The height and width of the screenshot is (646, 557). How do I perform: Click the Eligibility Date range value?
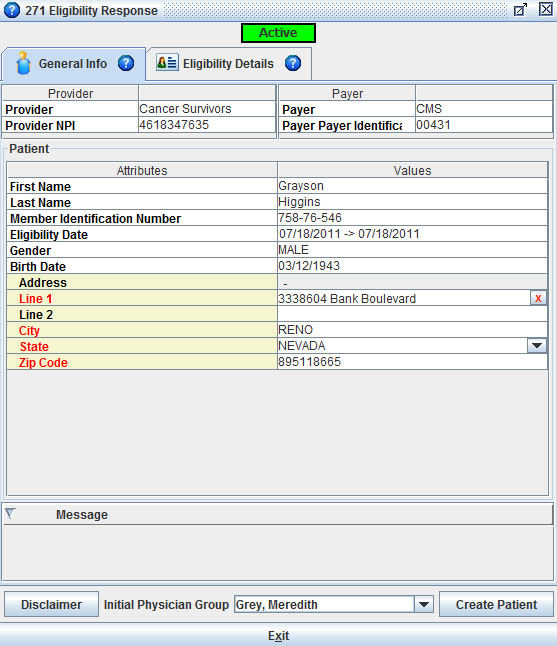412,234
